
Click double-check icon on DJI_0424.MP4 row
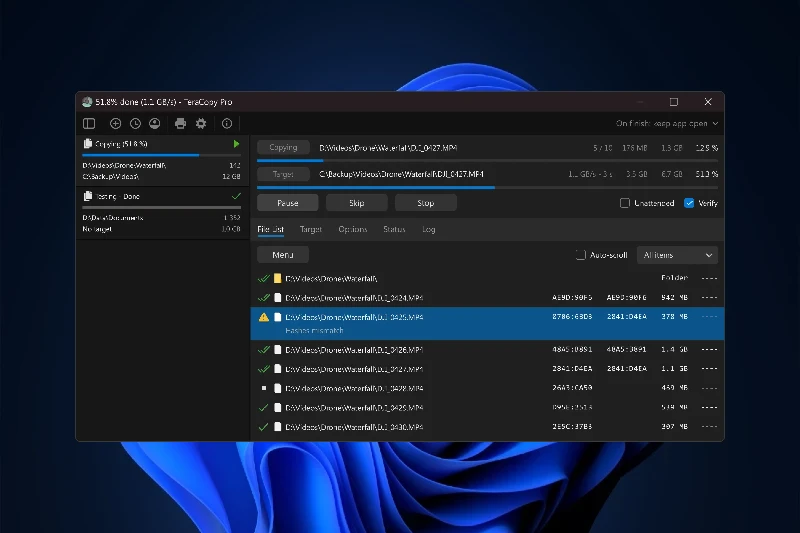(x=264, y=298)
